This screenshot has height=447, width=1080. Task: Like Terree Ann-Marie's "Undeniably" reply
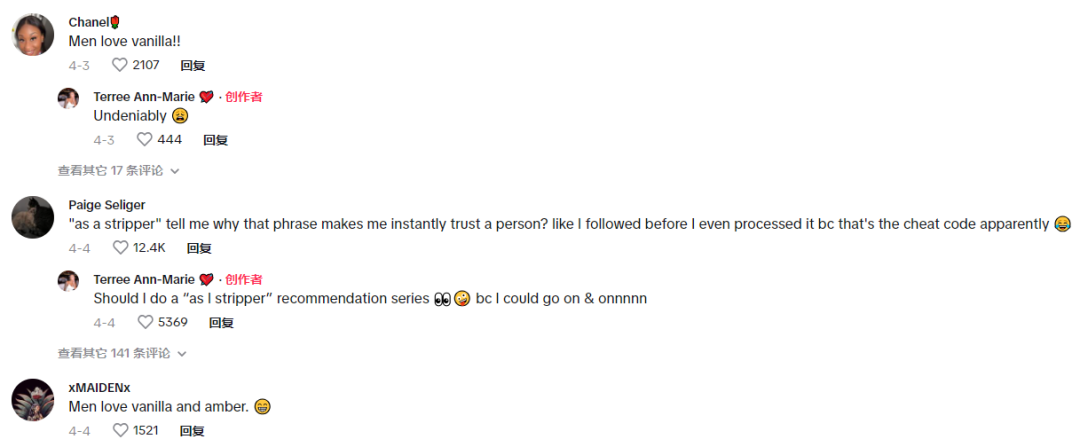[x=145, y=140]
